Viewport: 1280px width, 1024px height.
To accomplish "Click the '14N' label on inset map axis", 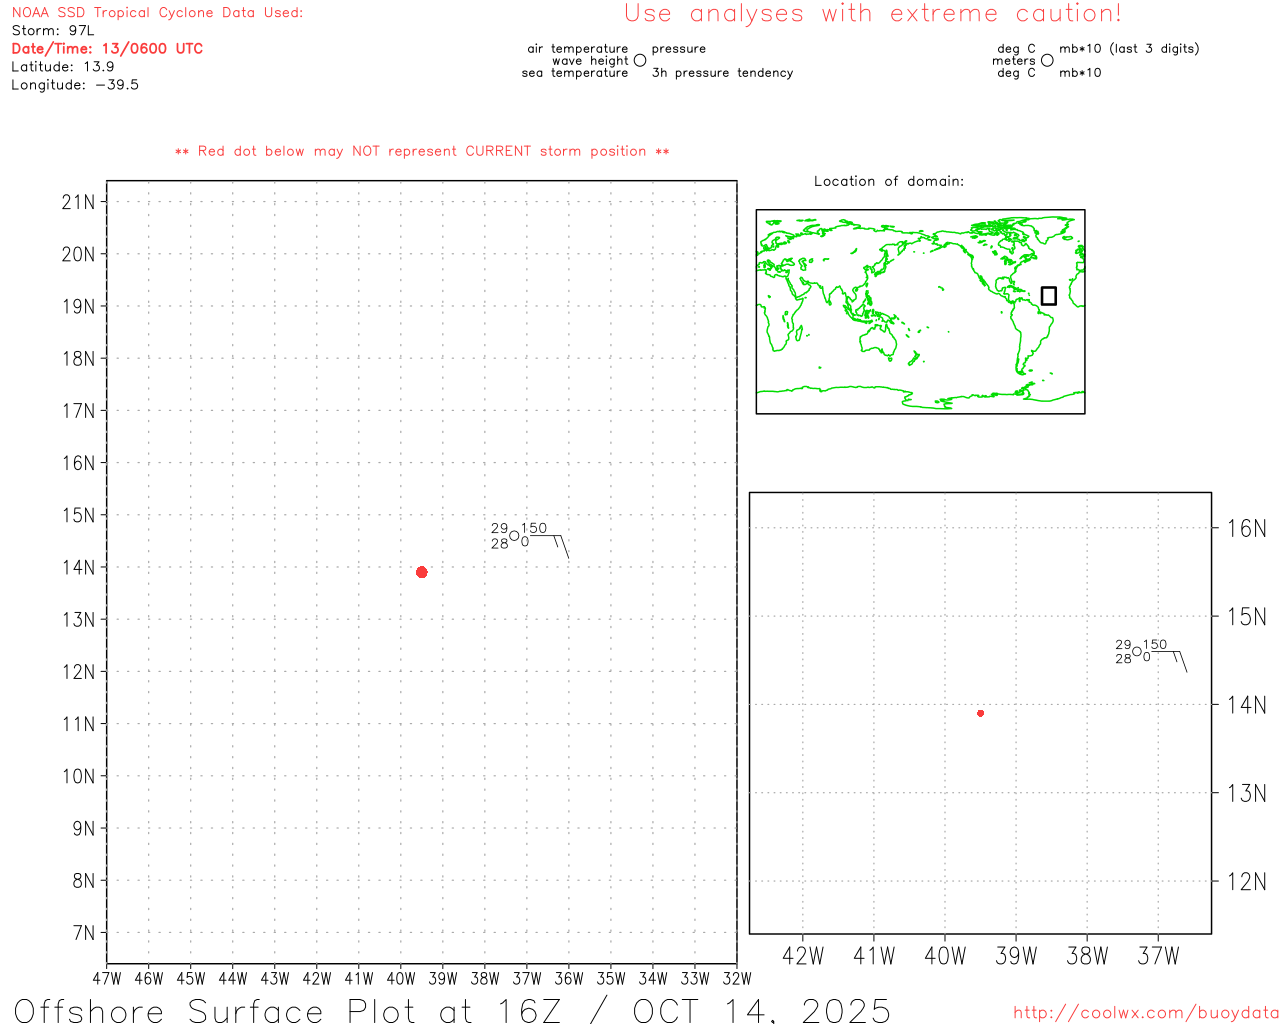I will click(x=1246, y=706).
